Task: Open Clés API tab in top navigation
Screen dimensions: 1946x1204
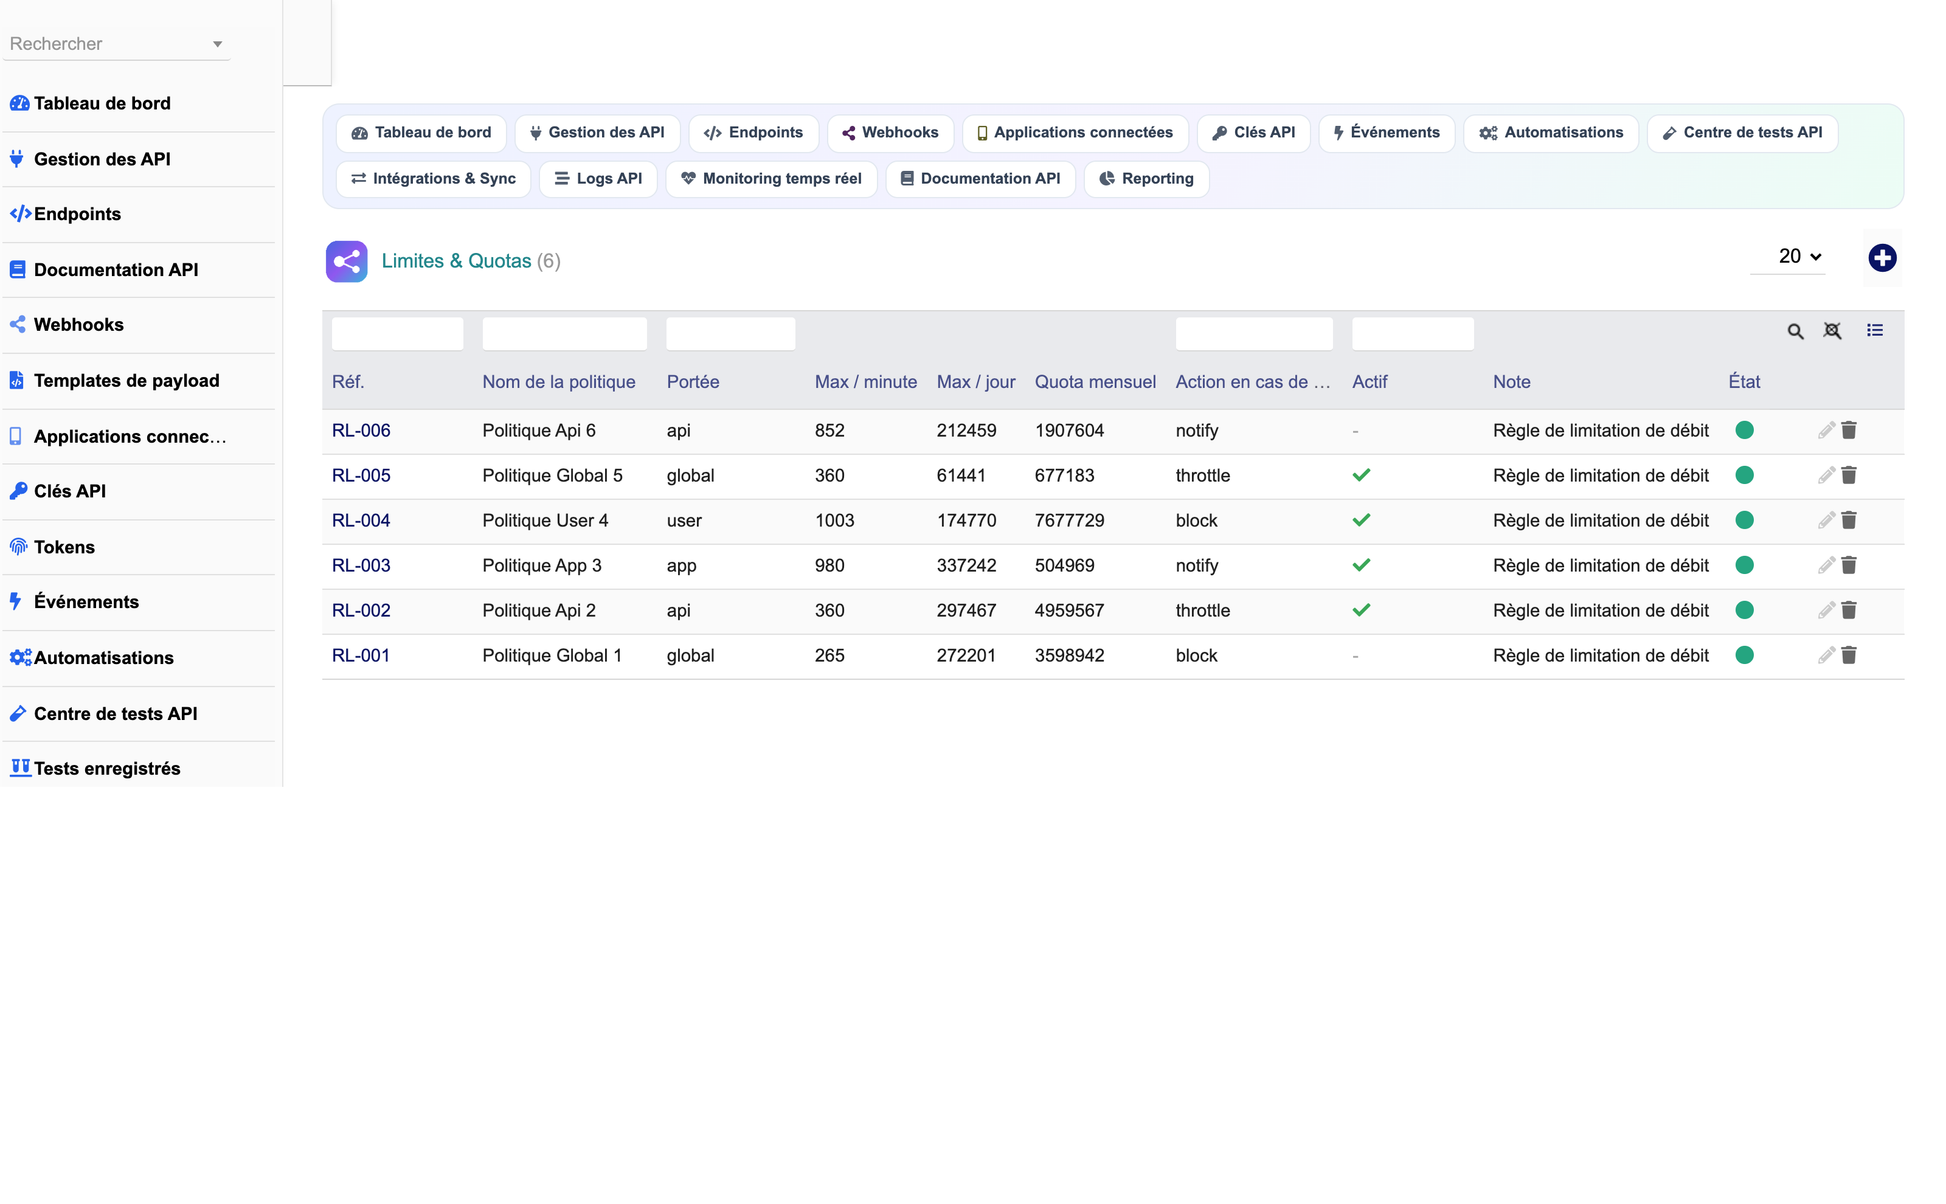Action: [x=1253, y=133]
